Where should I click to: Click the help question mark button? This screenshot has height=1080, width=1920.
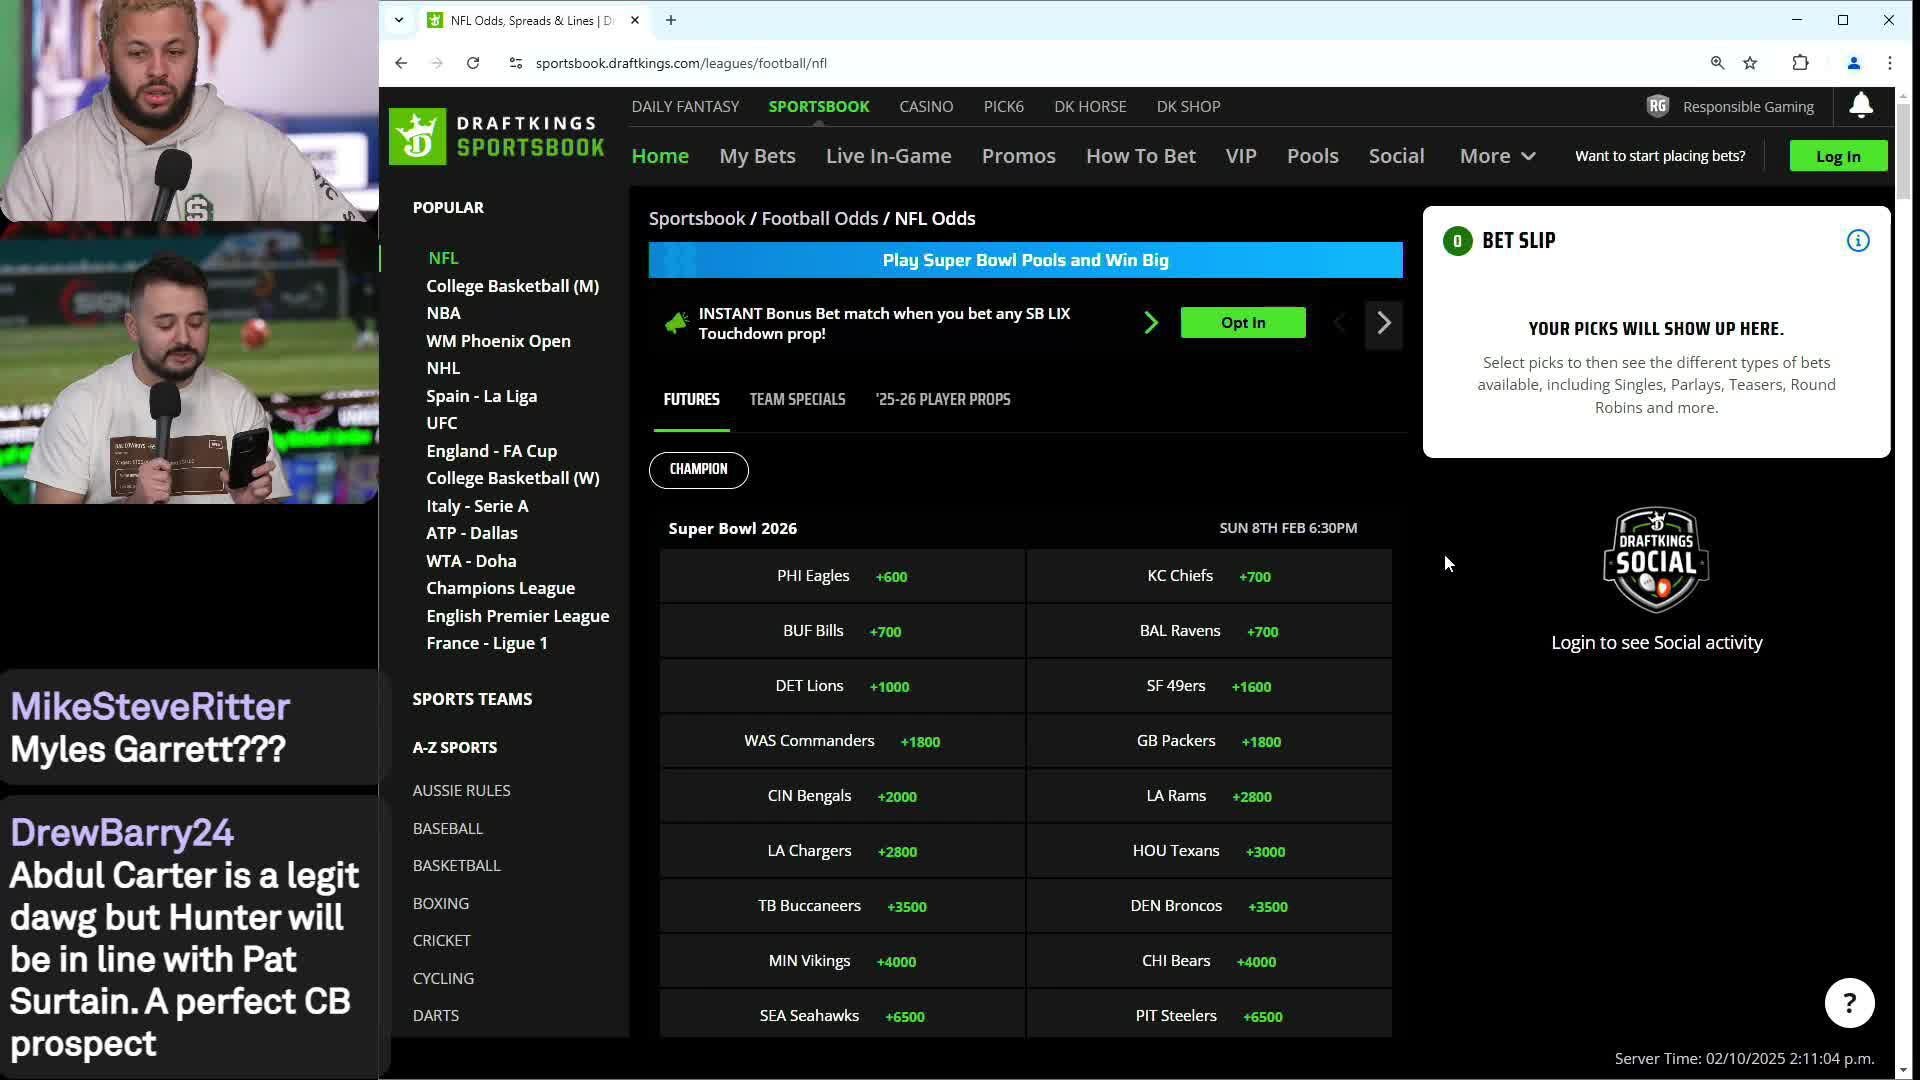coord(1849,1003)
